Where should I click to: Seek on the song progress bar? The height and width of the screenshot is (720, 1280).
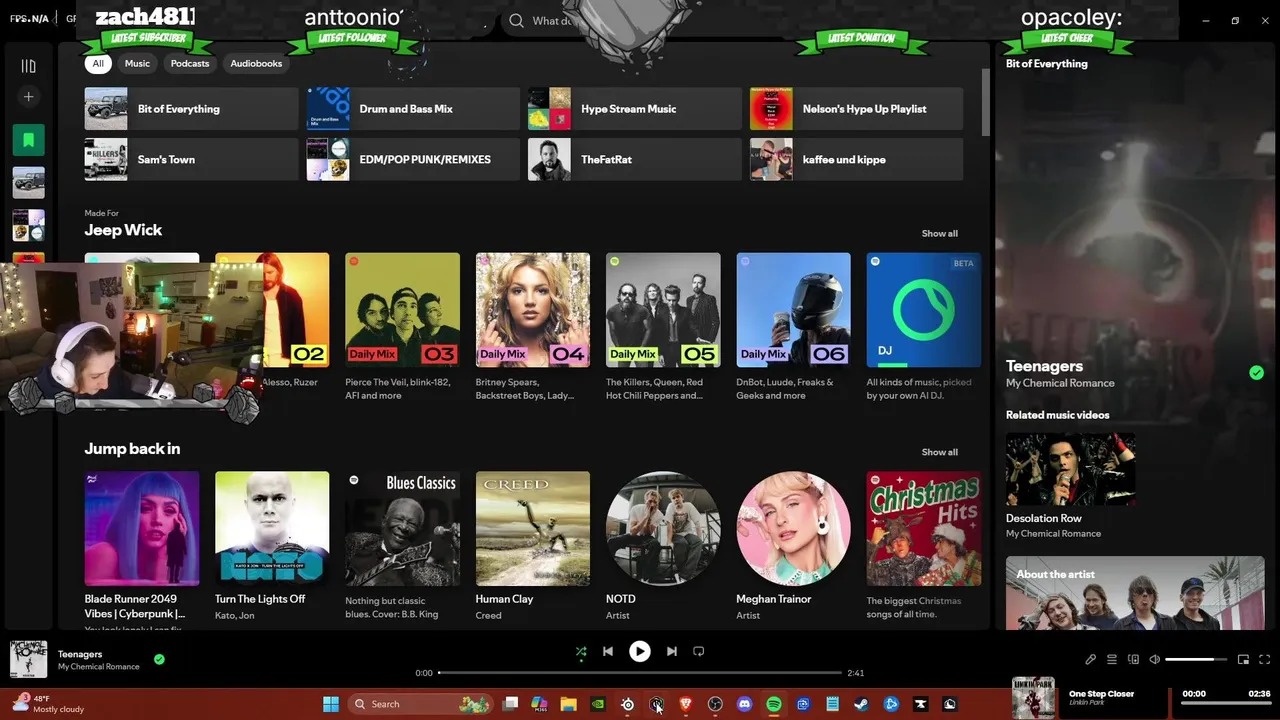coord(640,673)
